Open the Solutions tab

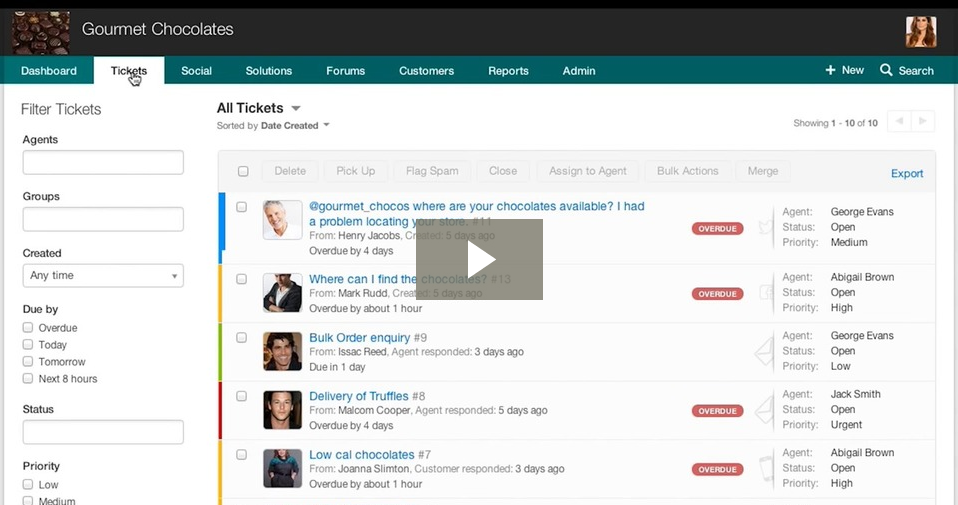tap(269, 71)
